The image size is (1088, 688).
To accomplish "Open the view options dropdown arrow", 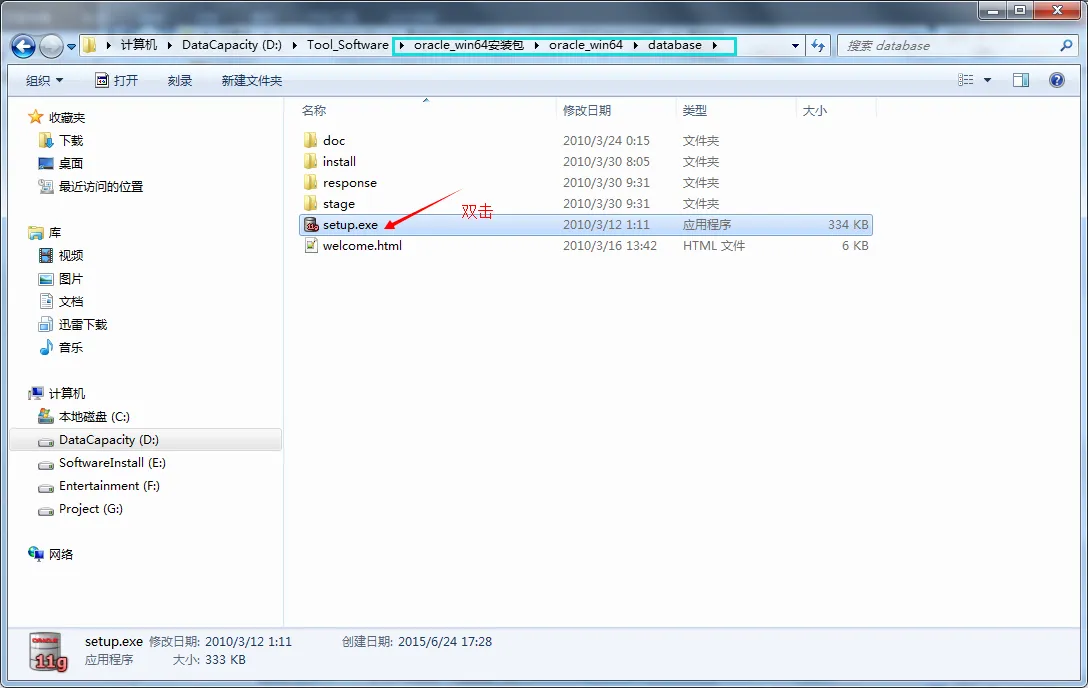I will [x=987, y=80].
